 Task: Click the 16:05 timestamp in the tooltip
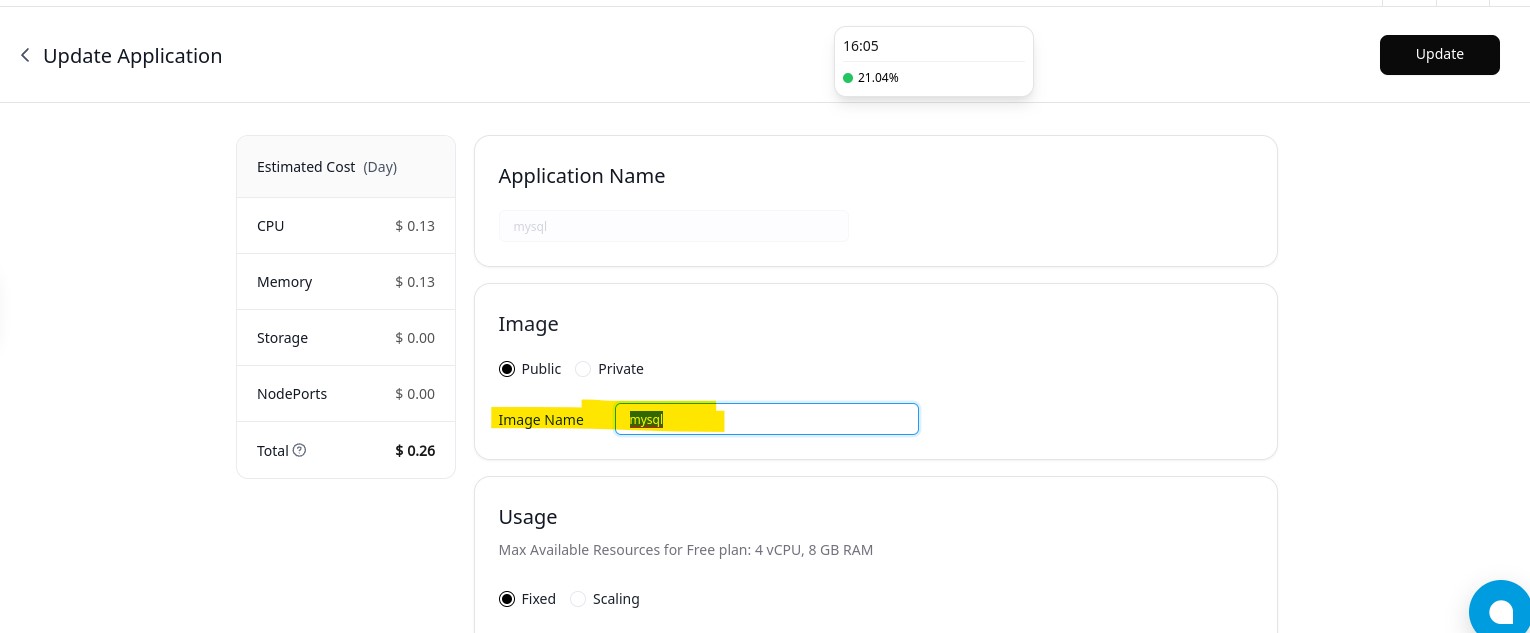pos(861,46)
